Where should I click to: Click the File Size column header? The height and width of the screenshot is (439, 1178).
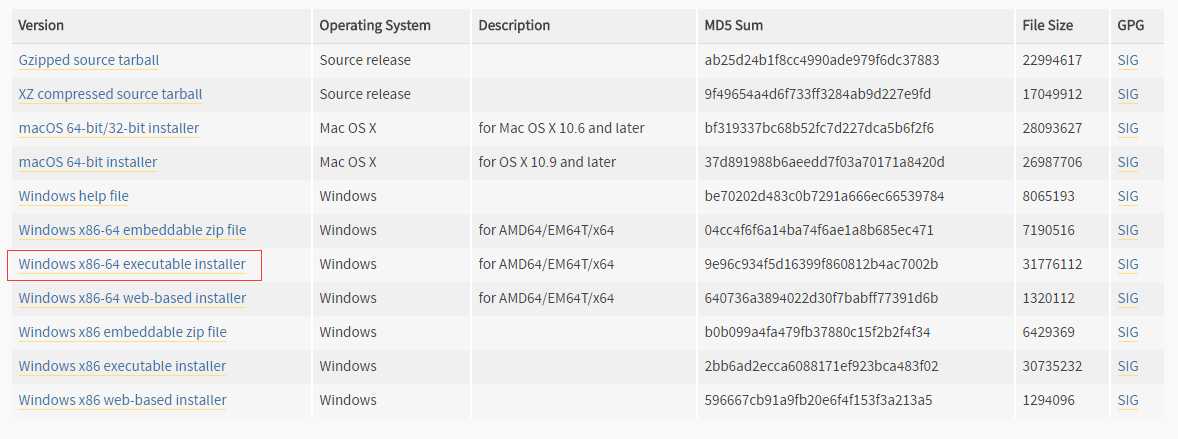(1047, 26)
